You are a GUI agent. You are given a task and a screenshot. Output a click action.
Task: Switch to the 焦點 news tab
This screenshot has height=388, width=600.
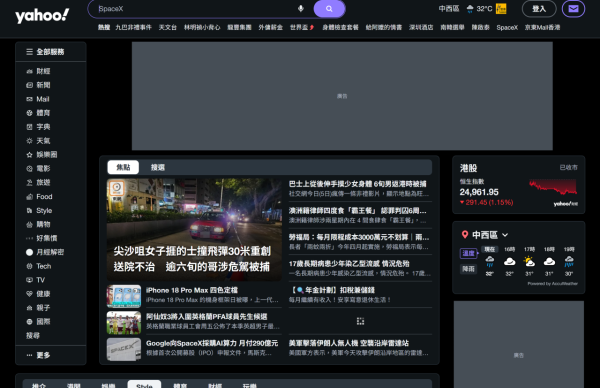click(x=123, y=167)
